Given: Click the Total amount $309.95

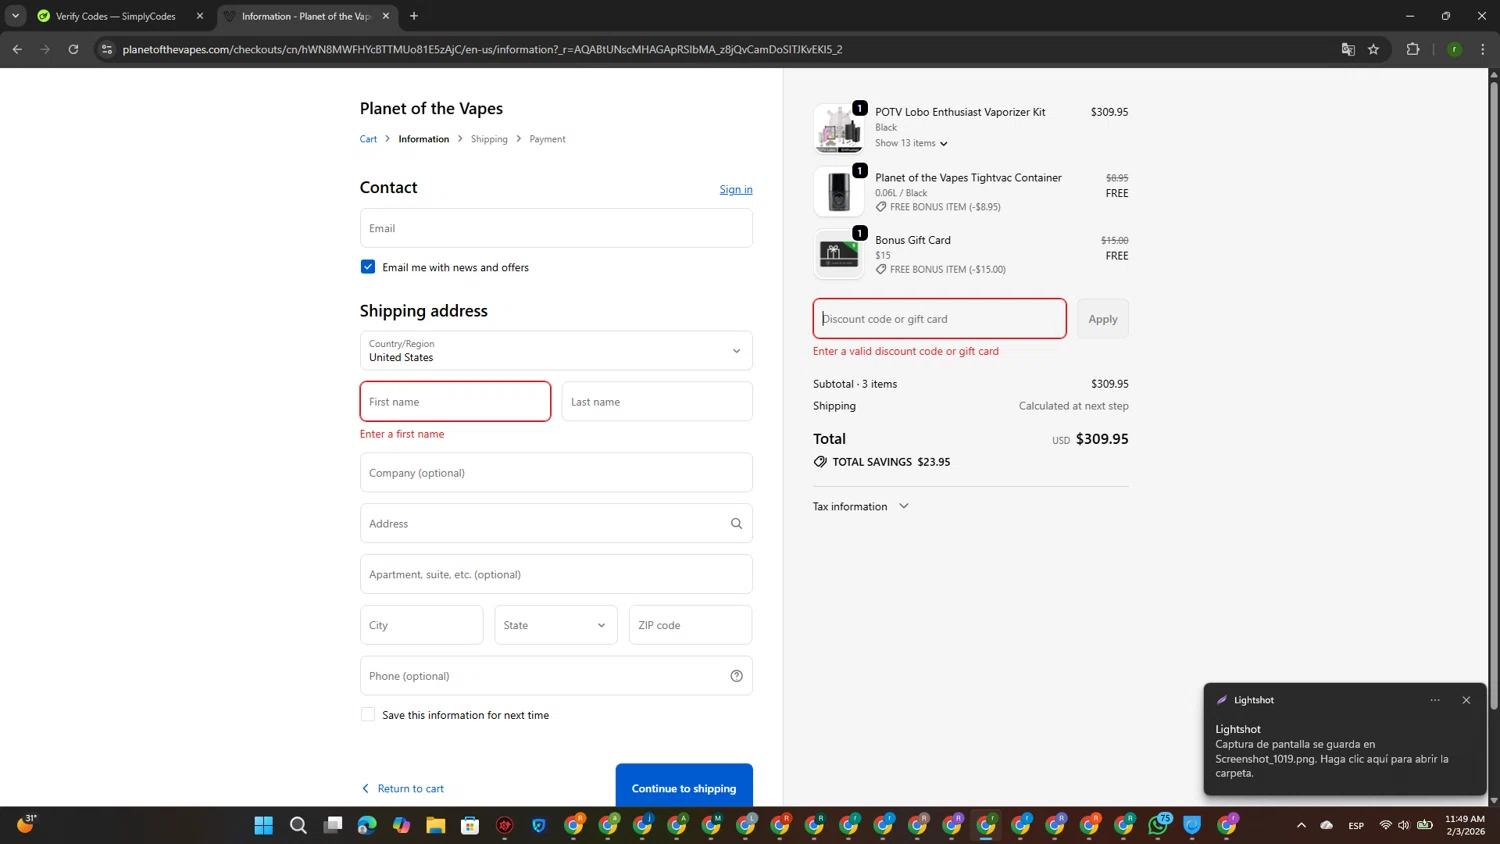Looking at the screenshot, I should (x=1102, y=439).
